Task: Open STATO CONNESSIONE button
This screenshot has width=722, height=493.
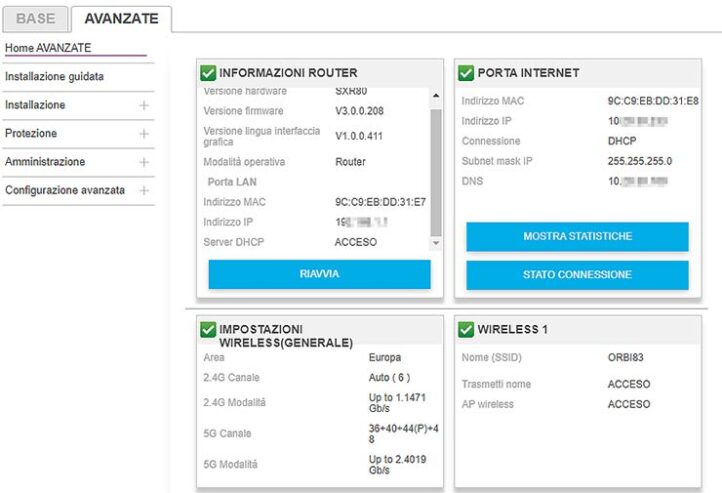Action: coord(577,274)
